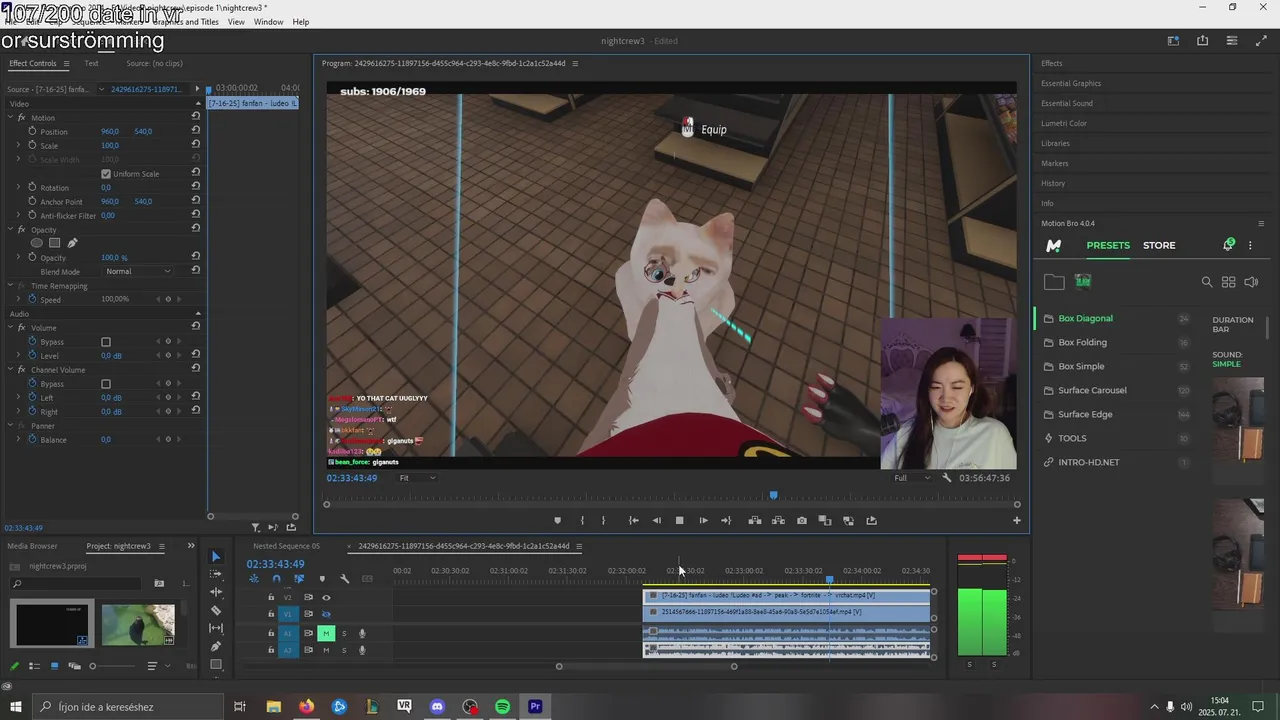The image size is (1280, 720).
Task: Expand Motion effect section
Action: tap(10, 118)
